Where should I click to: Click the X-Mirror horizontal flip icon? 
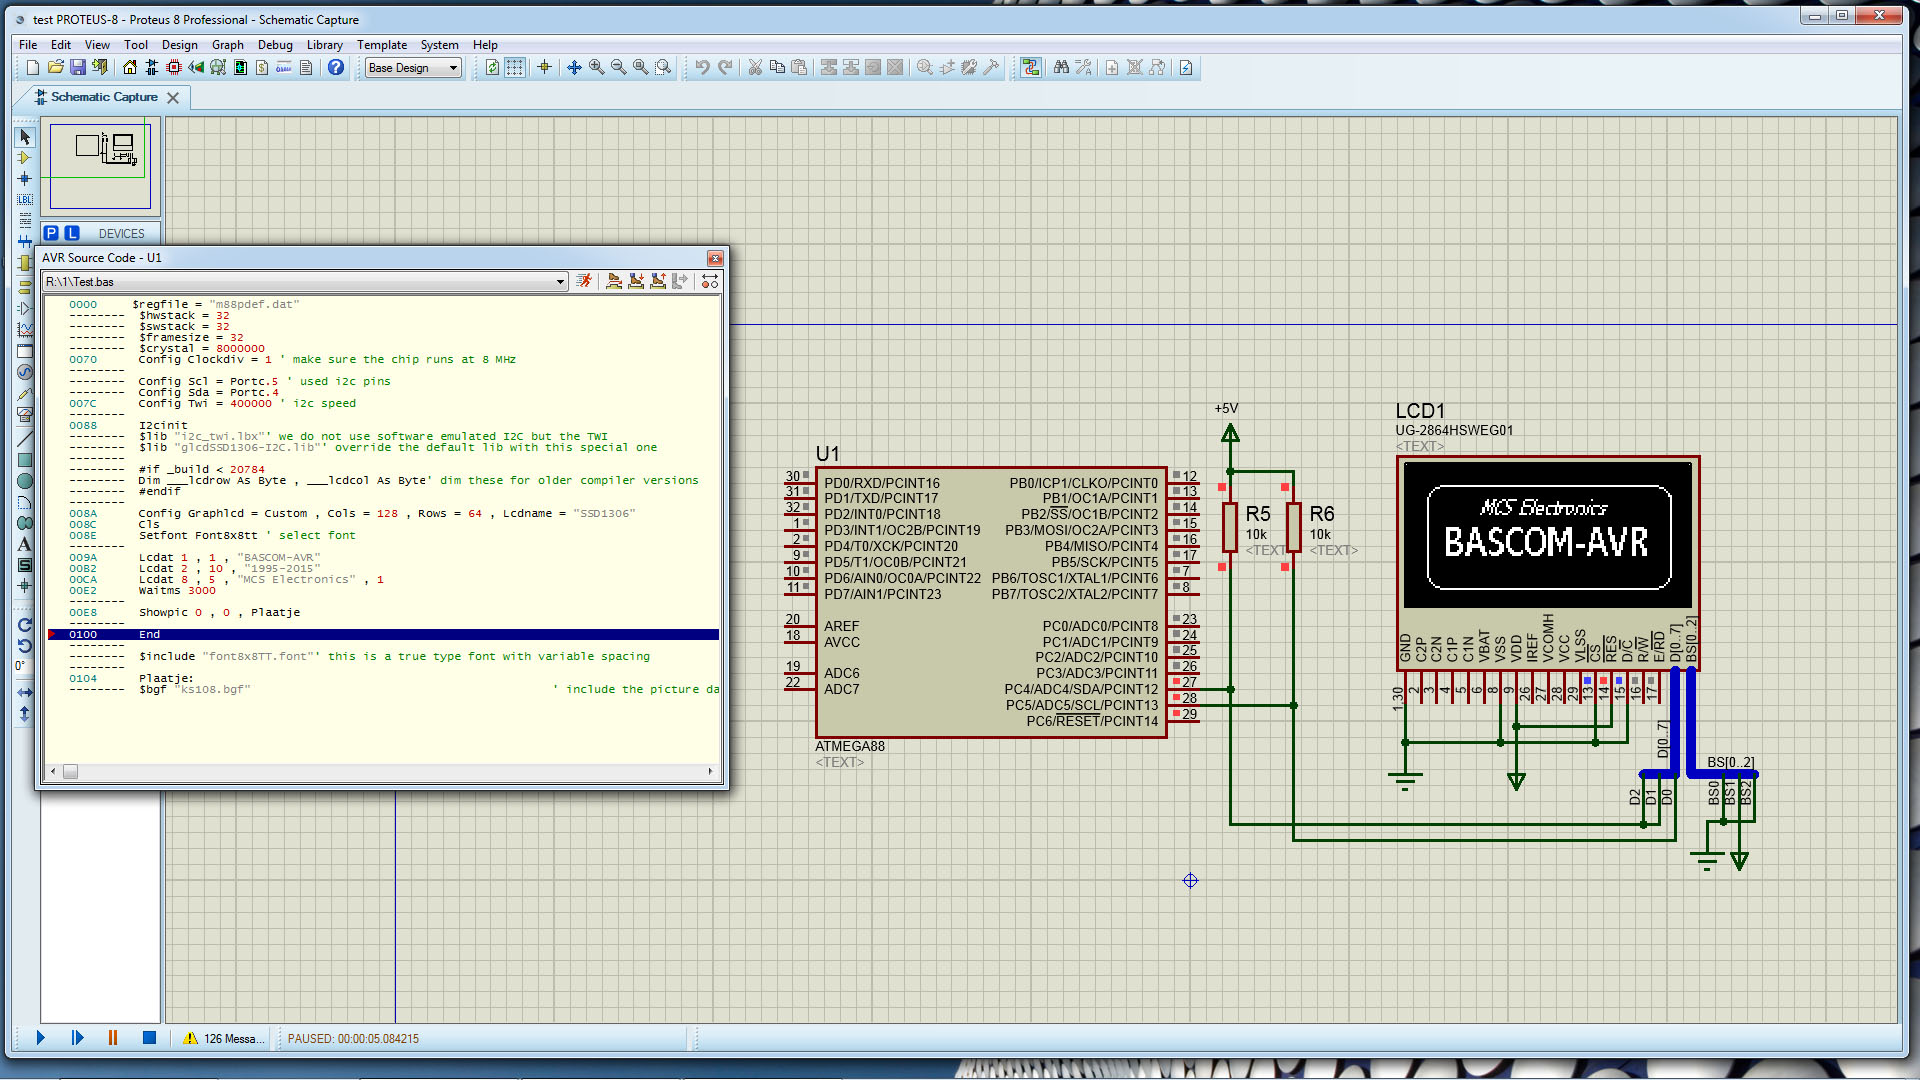(x=25, y=692)
